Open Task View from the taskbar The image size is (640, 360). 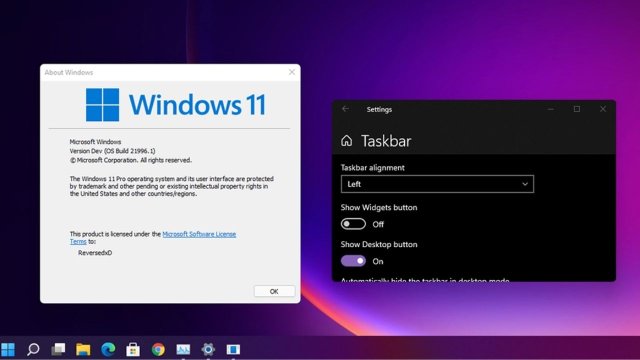click(58, 349)
